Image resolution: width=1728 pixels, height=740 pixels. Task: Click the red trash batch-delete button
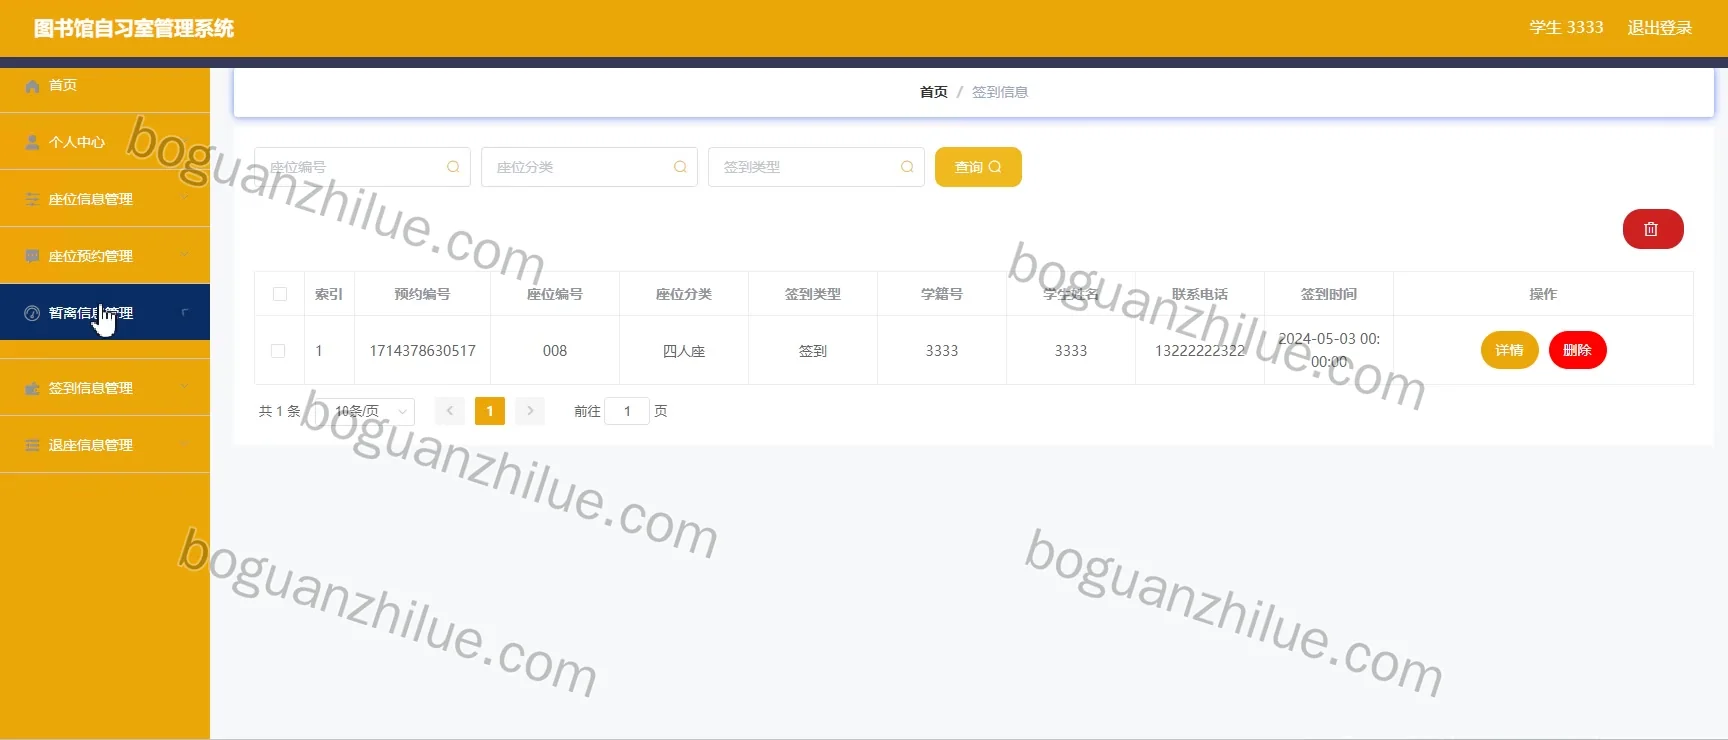point(1653,229)
